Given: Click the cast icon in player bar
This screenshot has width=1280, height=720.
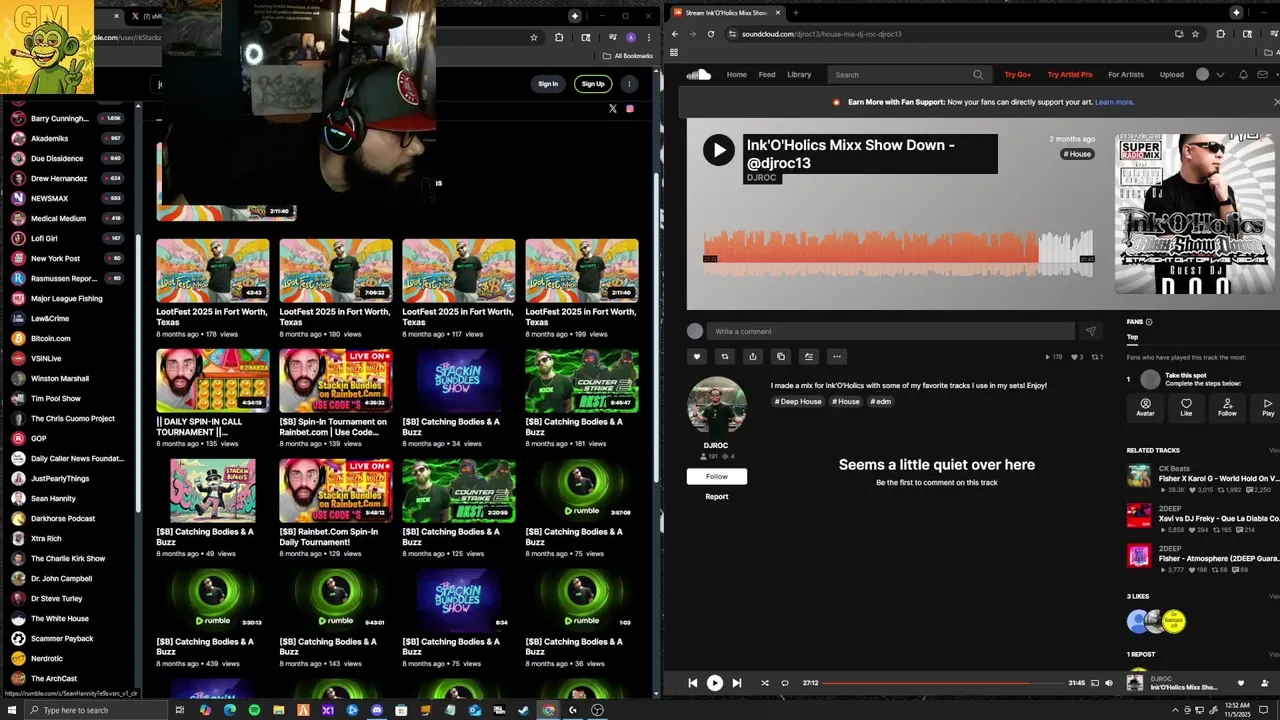Looking at the screenshot, I should [x=1094, y=683].
